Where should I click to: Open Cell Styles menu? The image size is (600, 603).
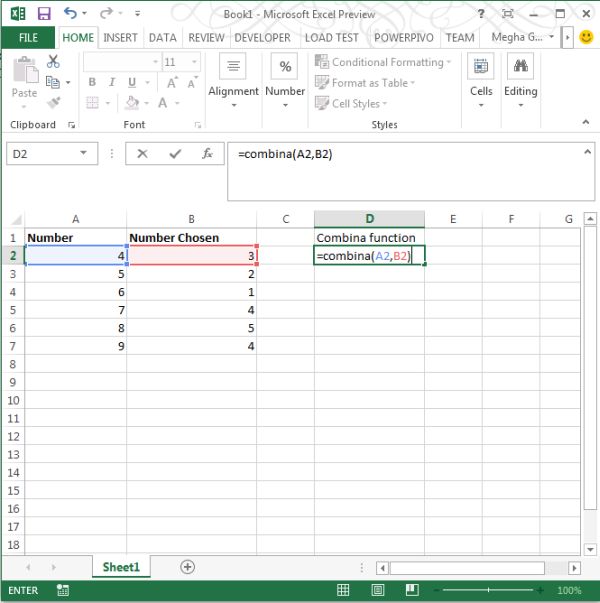pyautogui.click(x=351, y=103)
